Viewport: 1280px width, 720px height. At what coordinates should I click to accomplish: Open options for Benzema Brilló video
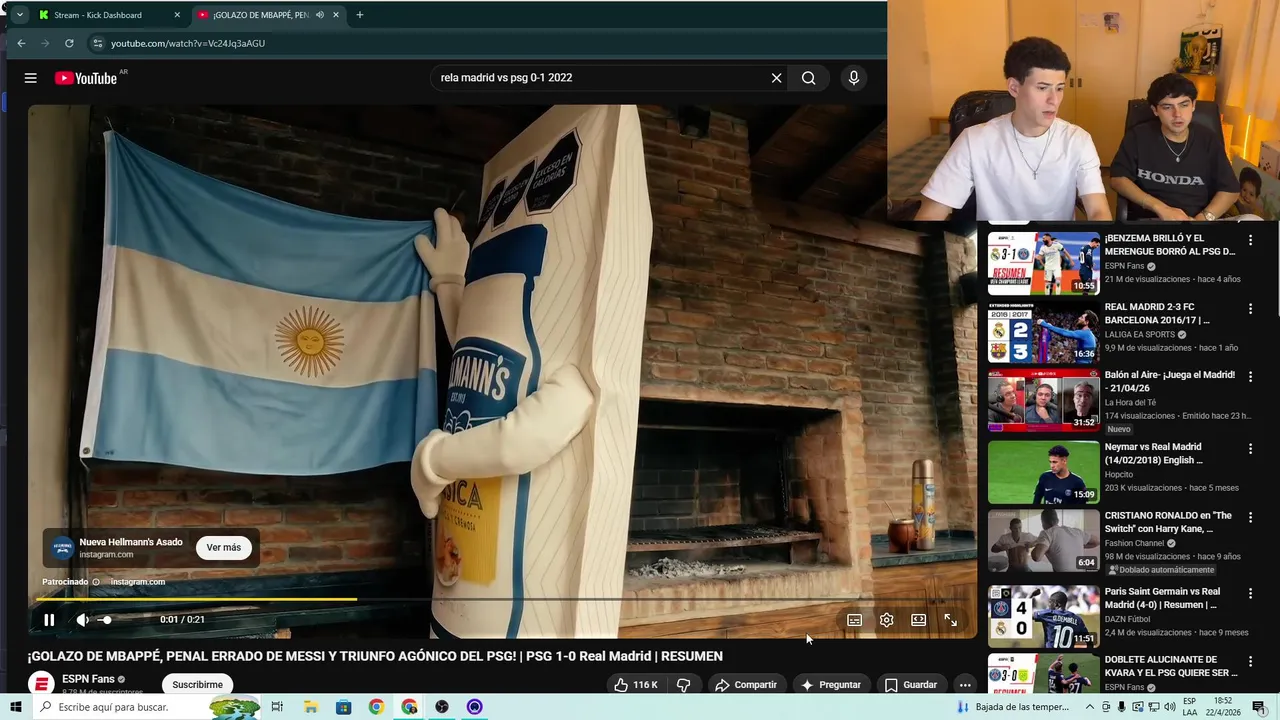click(x=1250, y=241)
